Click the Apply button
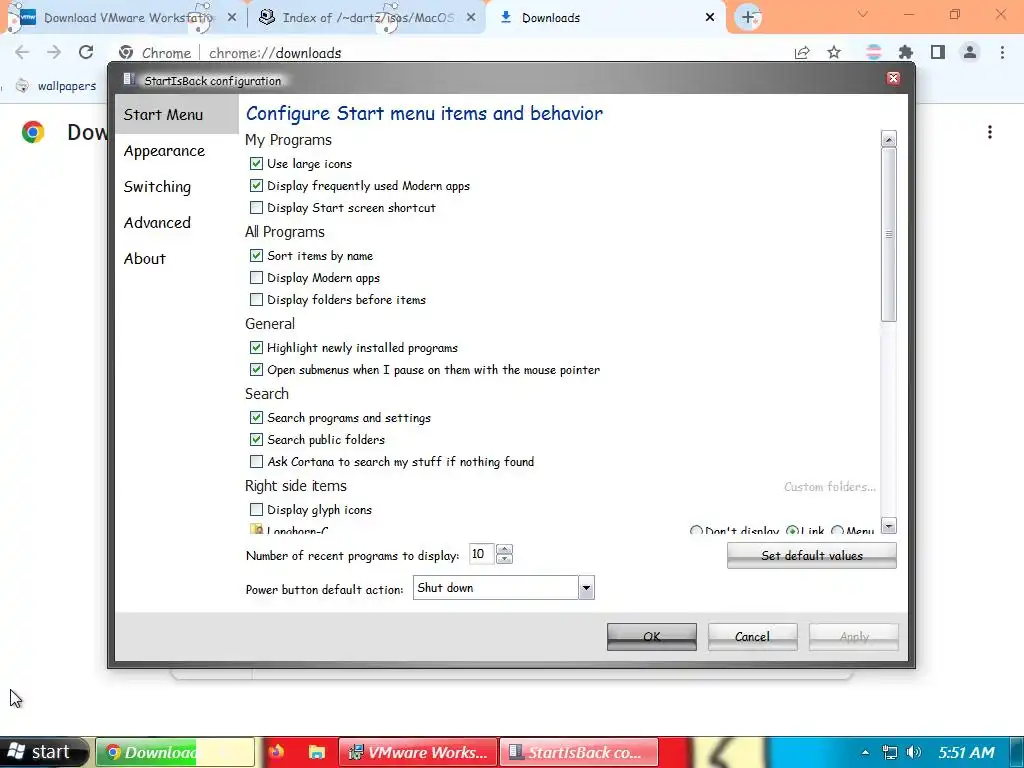Screen dimensions: 1024x768 [854, 637]
